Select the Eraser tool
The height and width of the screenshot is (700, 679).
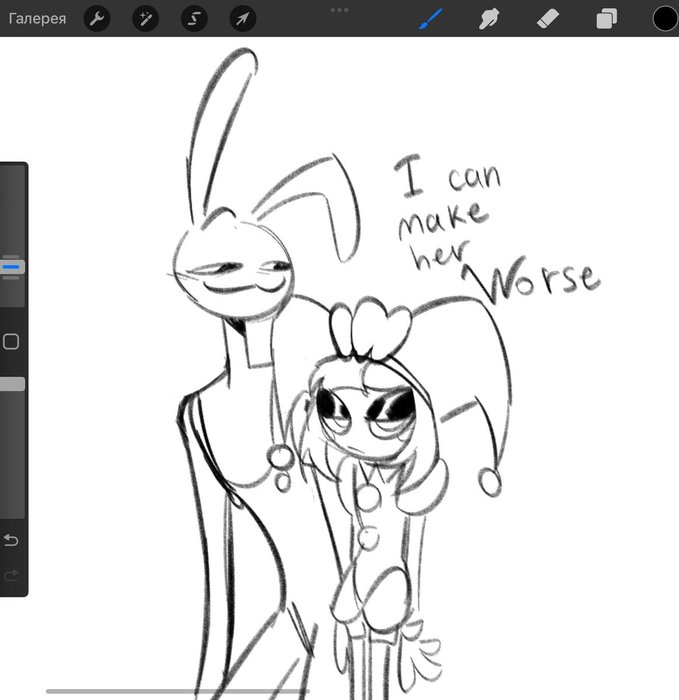pos(548,19)
